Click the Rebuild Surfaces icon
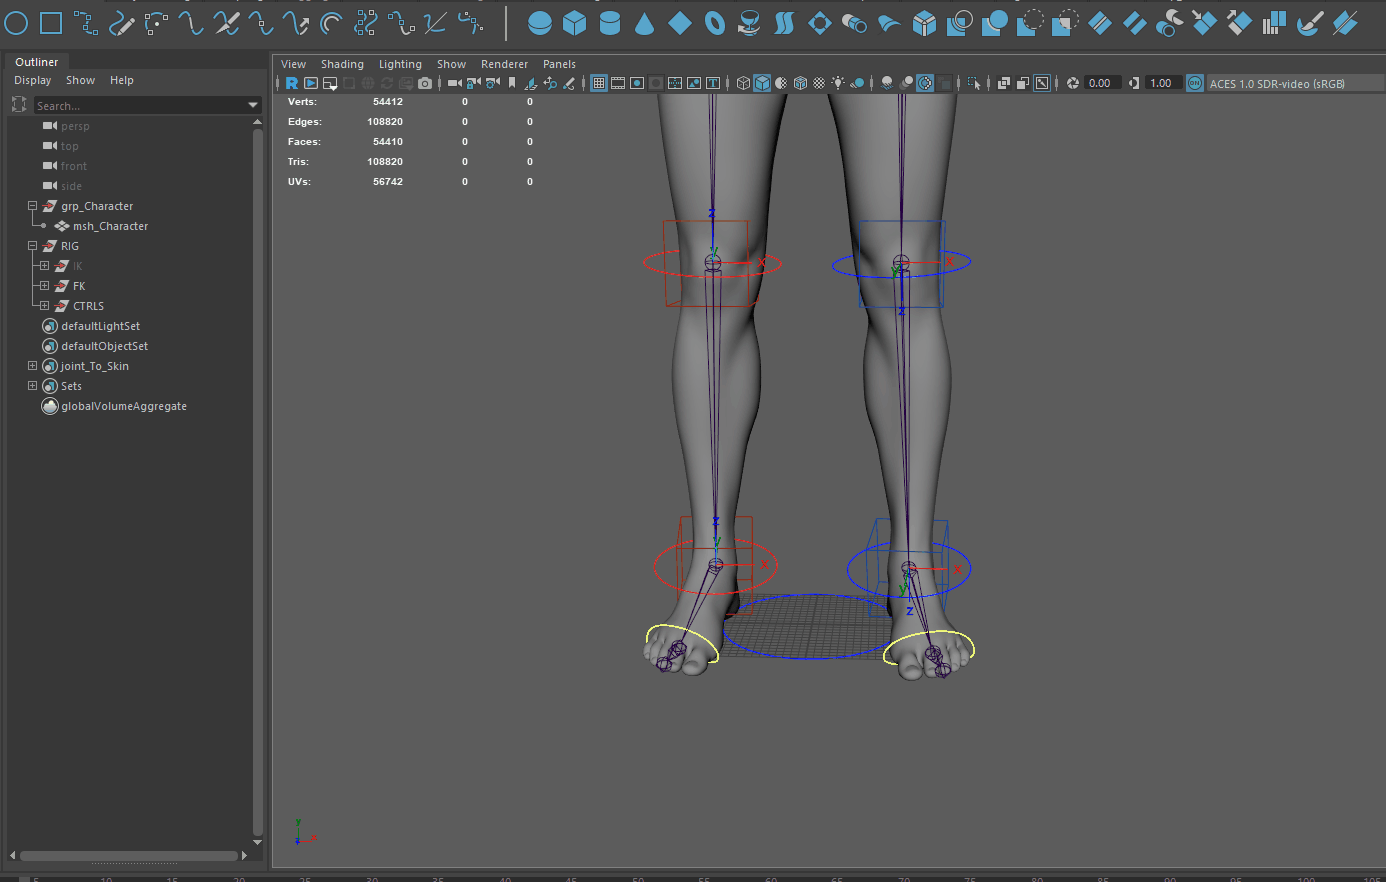 pyautogui.click(x=1274, y=22)
